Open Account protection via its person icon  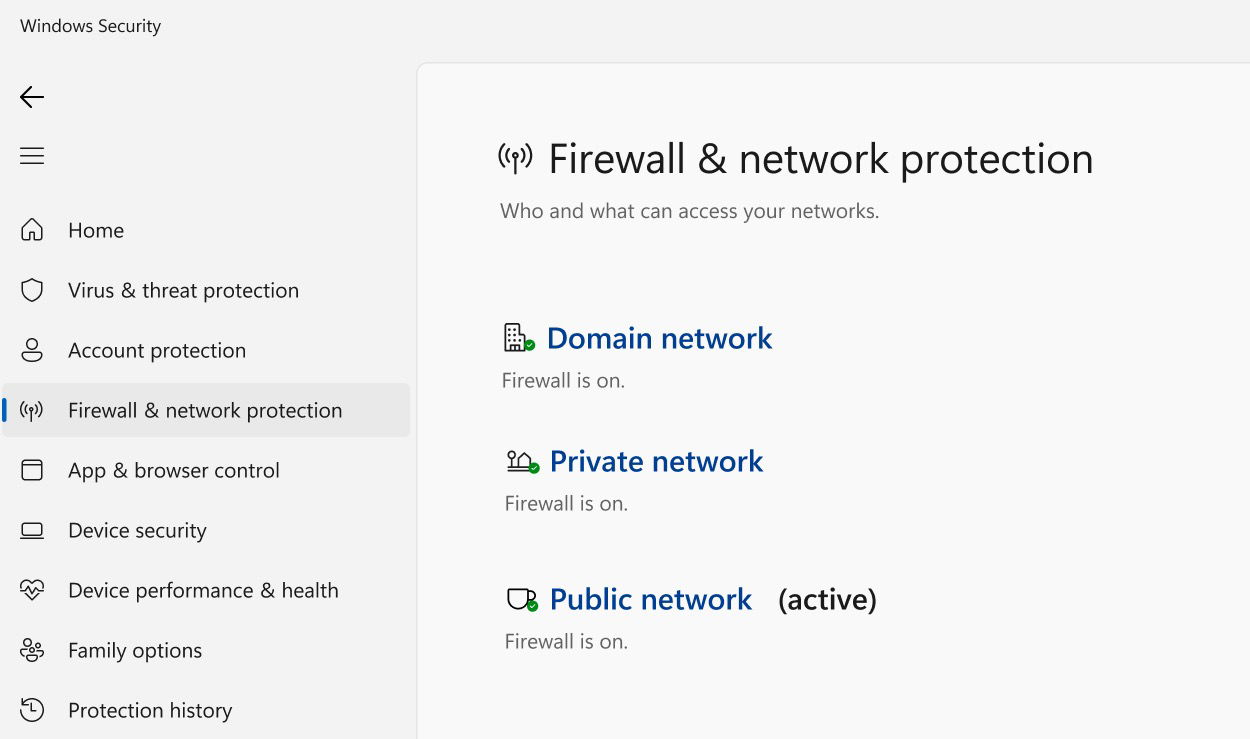pyautogui.click(x=32, y=350)
